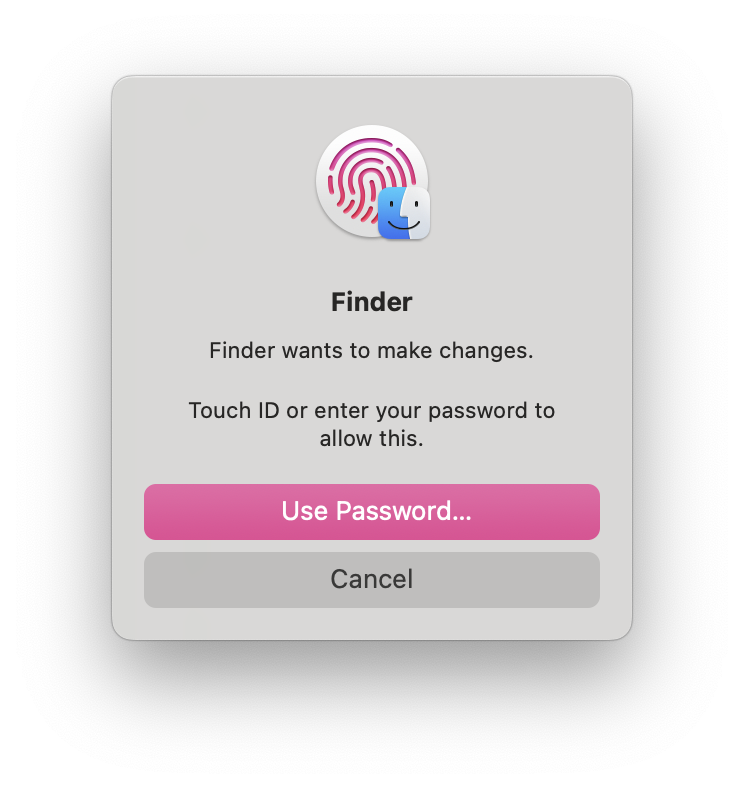Click the white circle behind the fingerprint
Image resolution: width=744 pixels, height=788 pixels.
pyautogui.click(x=371, y=181)
